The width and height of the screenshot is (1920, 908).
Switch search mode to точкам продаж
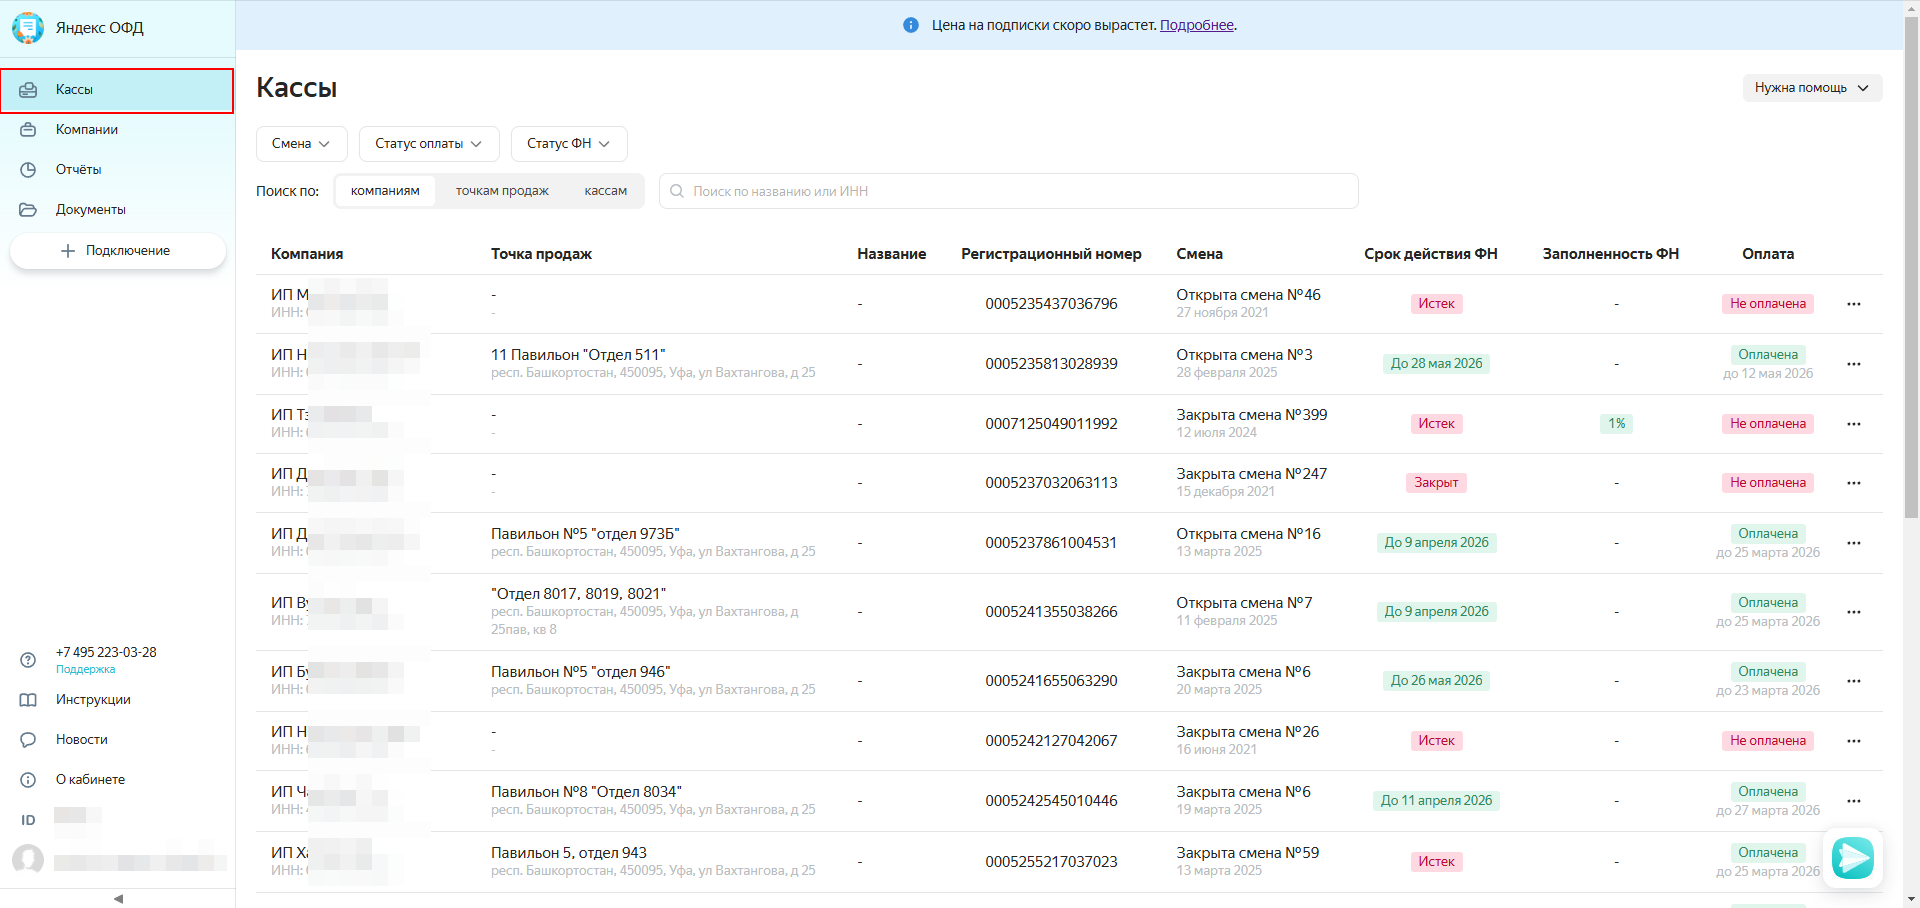coord(502,191)
